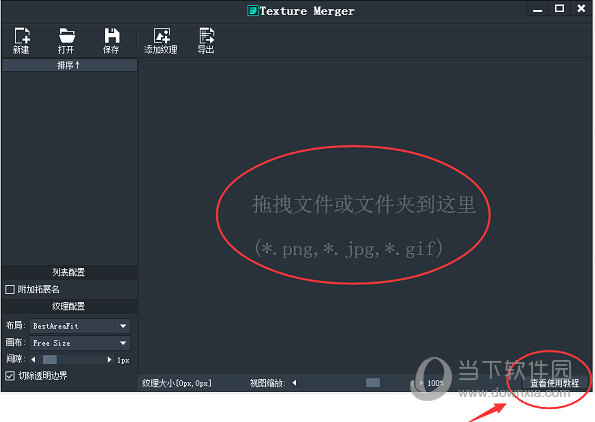Image resolution: width=595 pixels, height=422 pixels.
Task: Click the 列表配置 section header
Action: pyautogui.click(x=69, y=272)
